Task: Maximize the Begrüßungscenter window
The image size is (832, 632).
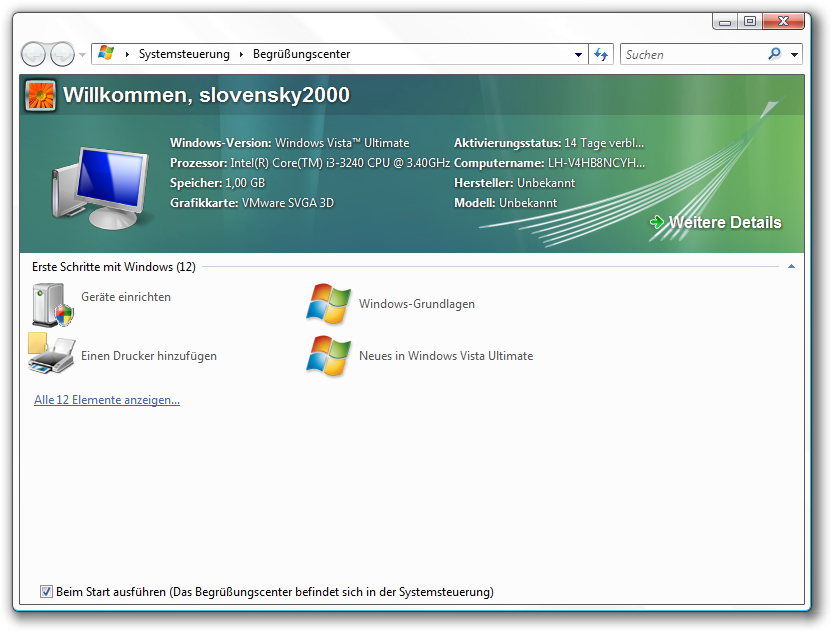Action: tap(750, 21)
